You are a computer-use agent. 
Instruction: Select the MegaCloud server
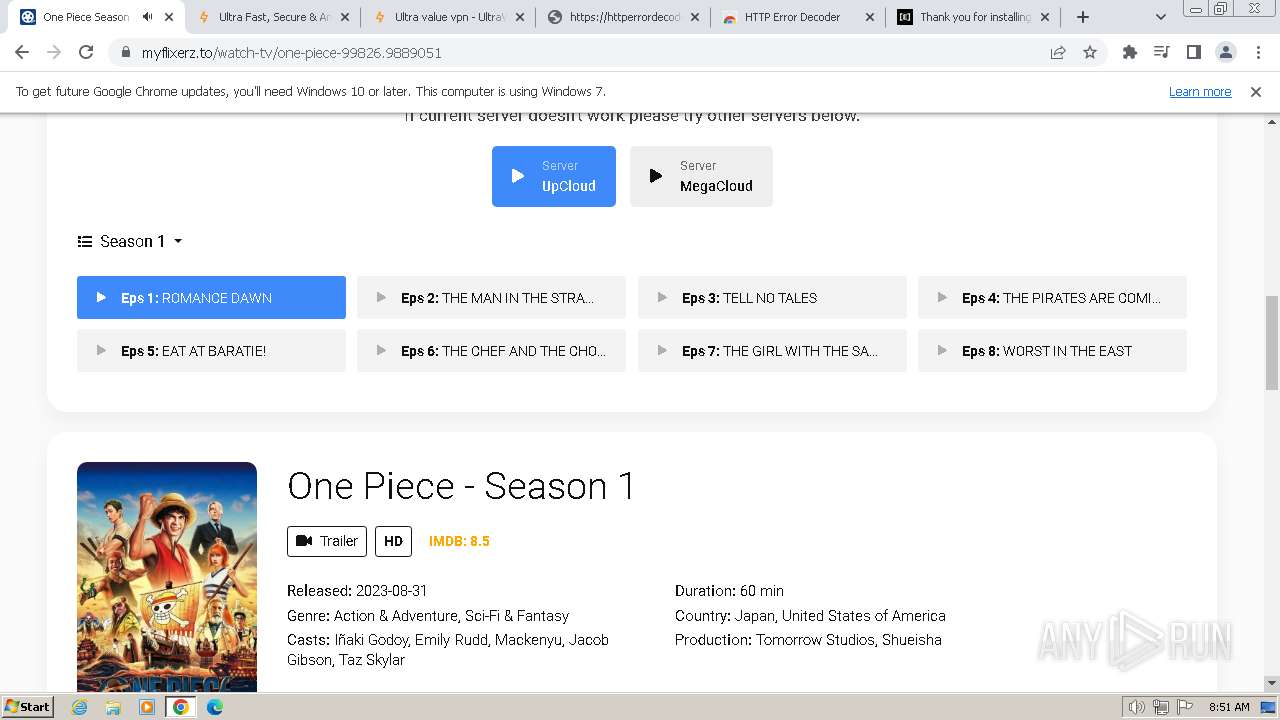(701, 176)
